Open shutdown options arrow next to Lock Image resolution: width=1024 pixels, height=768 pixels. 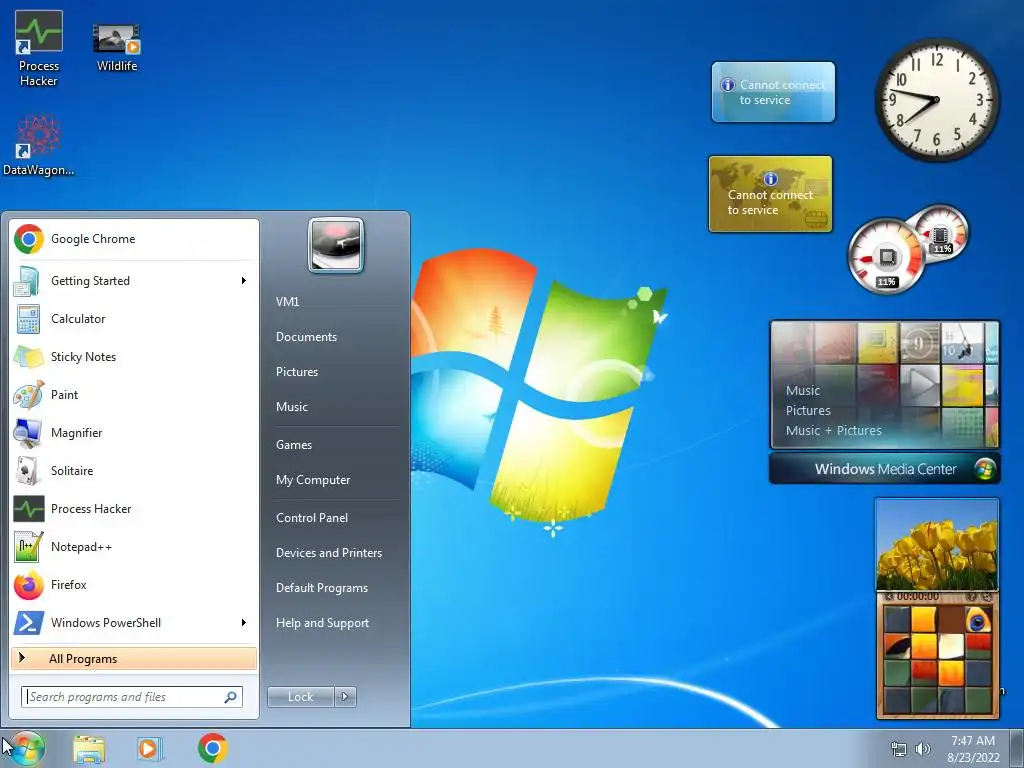[x=345, y=697]
